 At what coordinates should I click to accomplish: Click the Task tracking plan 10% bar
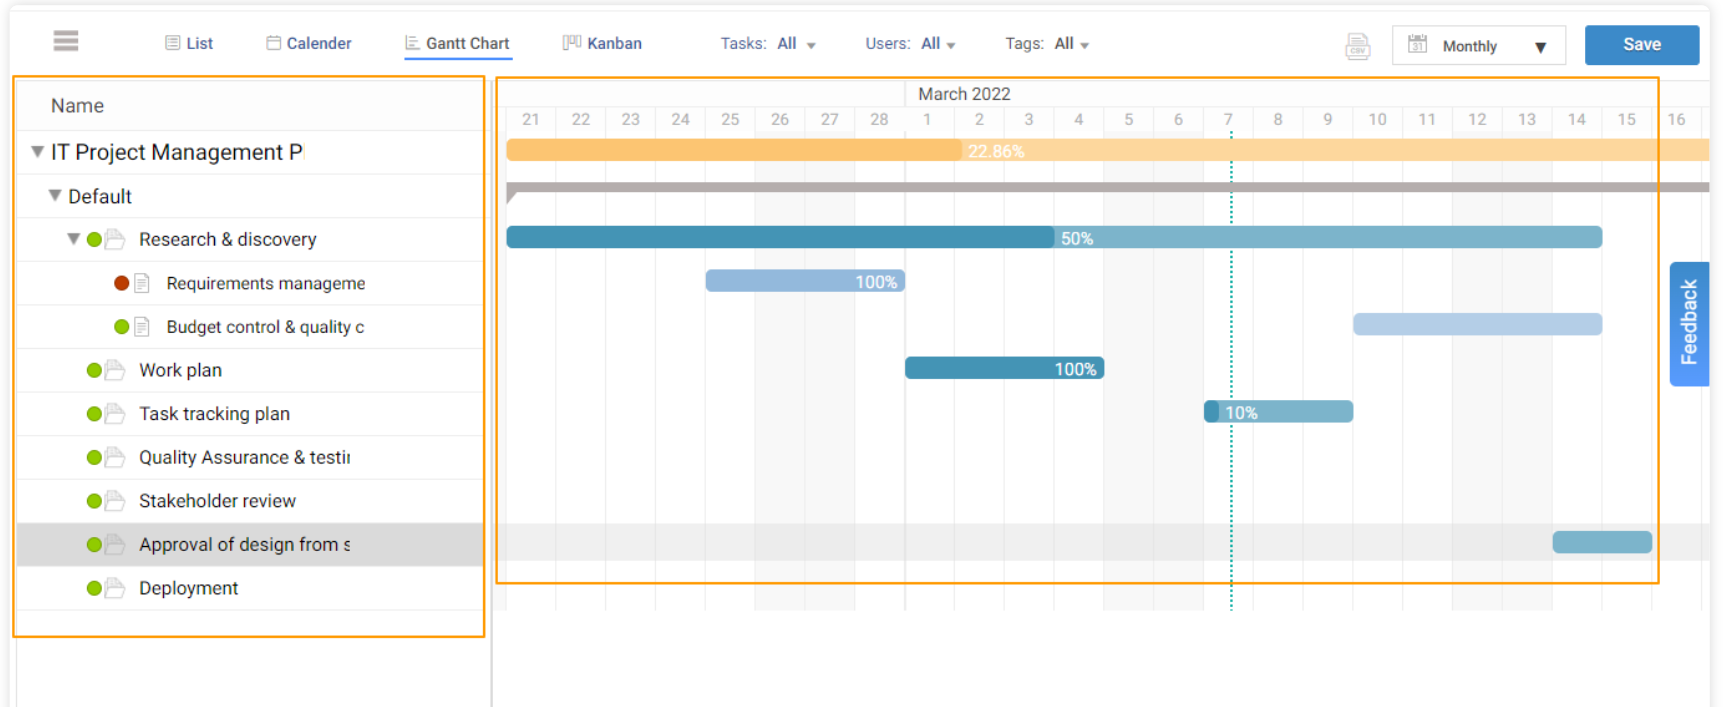[1278, 411]
